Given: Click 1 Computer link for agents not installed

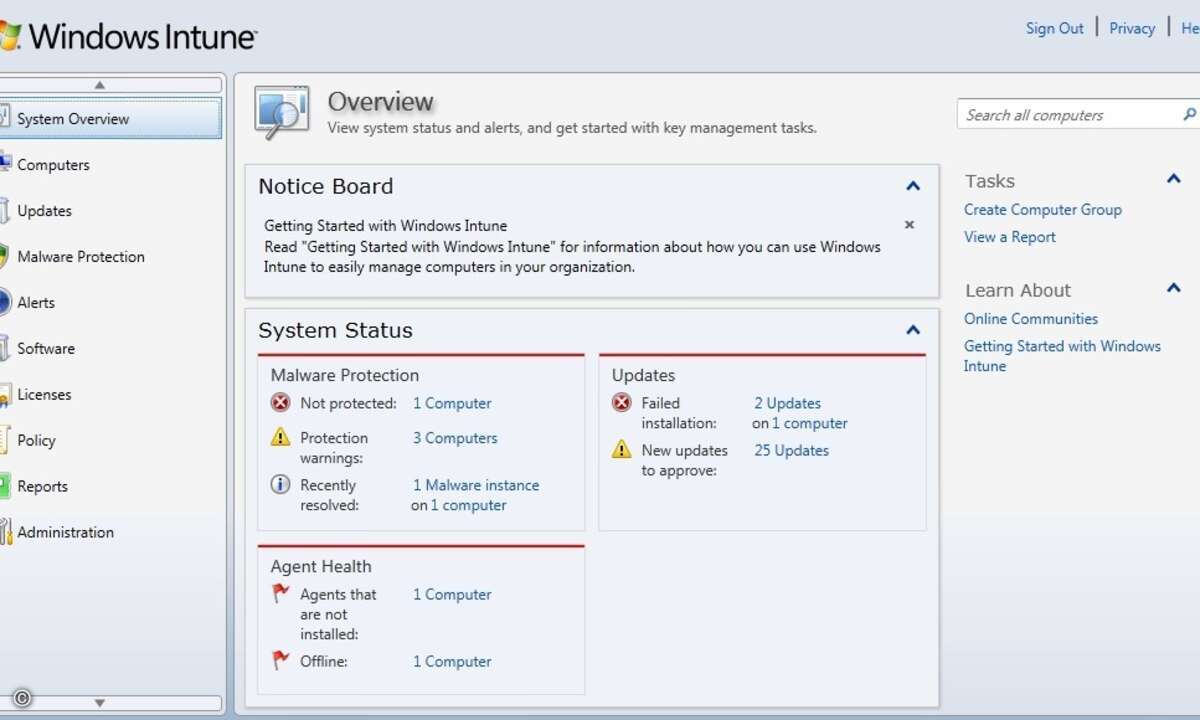Looking at the screenshot, I should 452,594.
